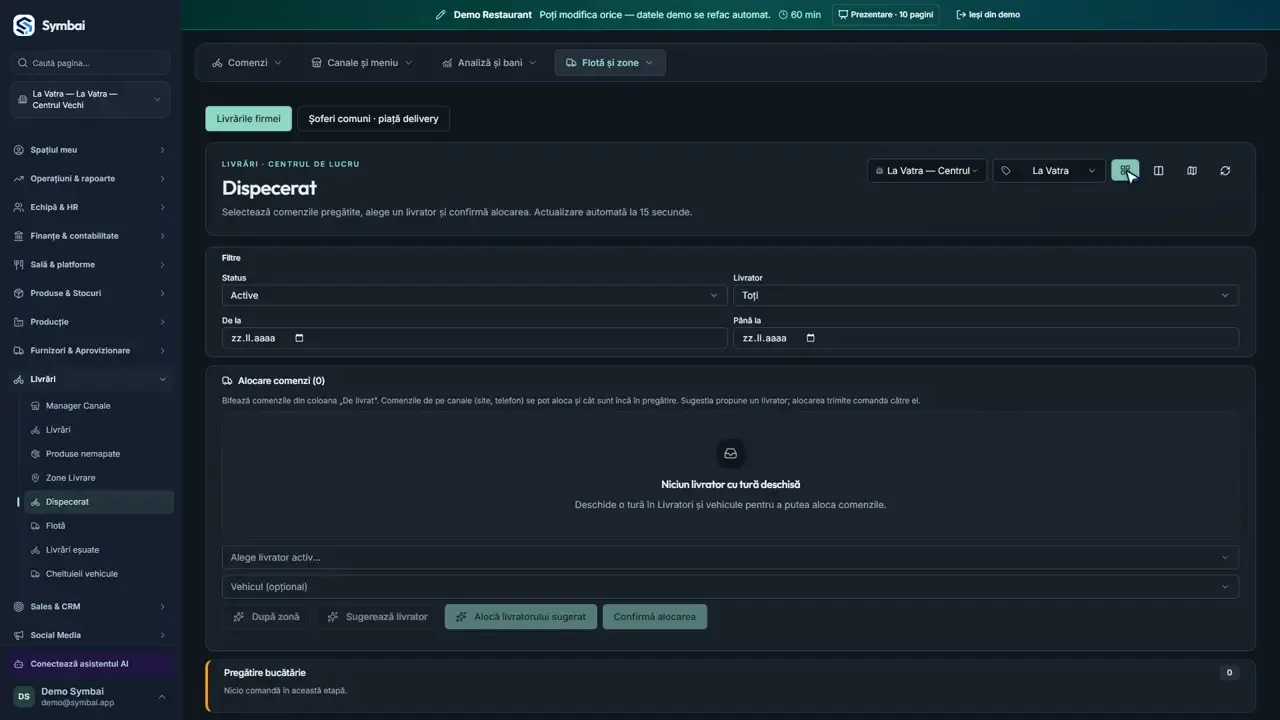
Task: Open the Status dropdown showing Active
Action: coord(474,295)
